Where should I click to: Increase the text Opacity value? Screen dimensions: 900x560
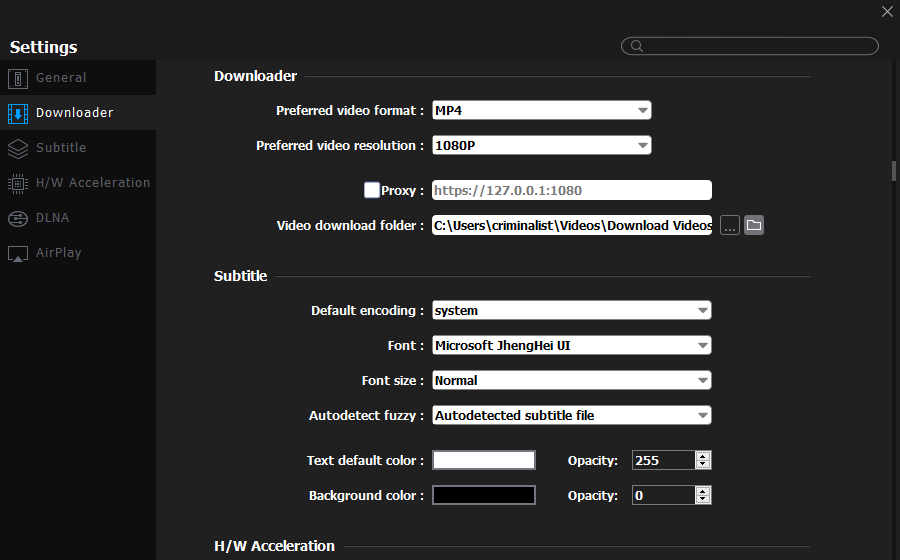coord(703,456)
